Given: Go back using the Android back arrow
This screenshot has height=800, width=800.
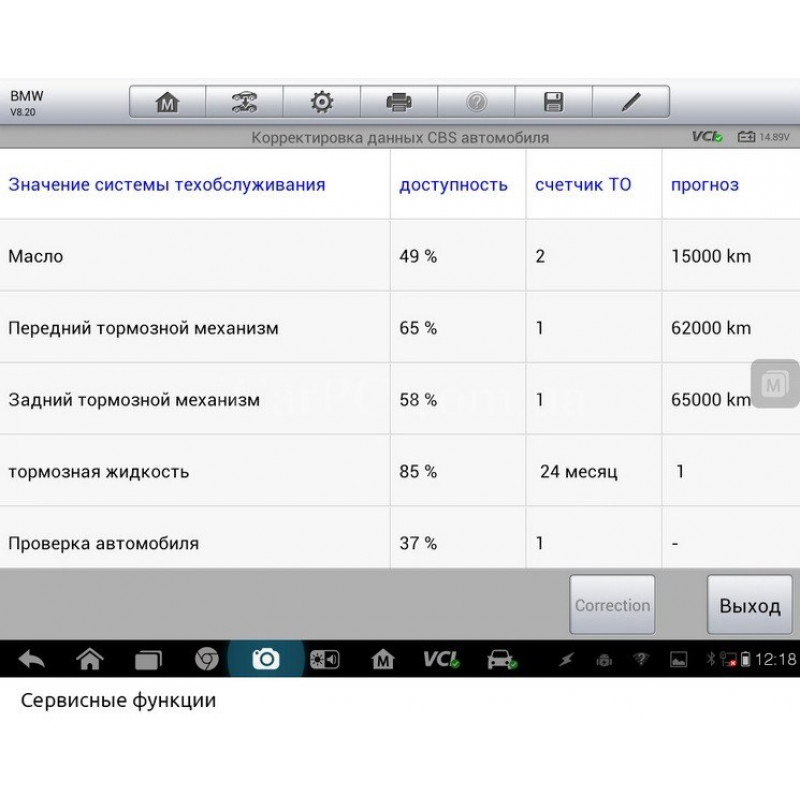Looking at the screenshot, I should tap(30, 660).
